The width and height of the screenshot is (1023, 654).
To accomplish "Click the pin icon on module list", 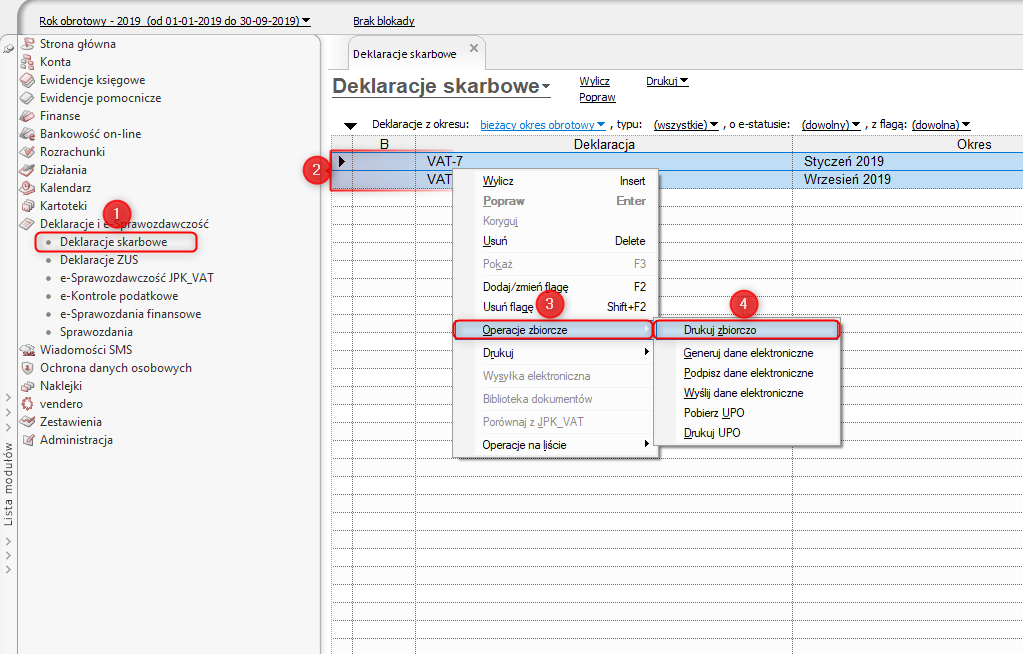I will 8,48.
